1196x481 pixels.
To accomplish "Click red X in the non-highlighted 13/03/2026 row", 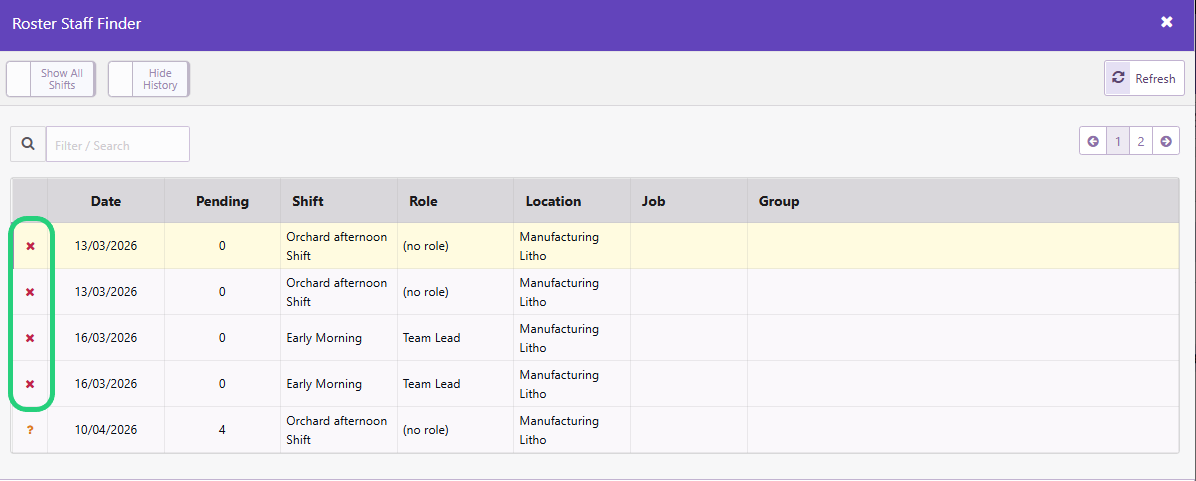I will pyautogui.click(x=31, y=292).
